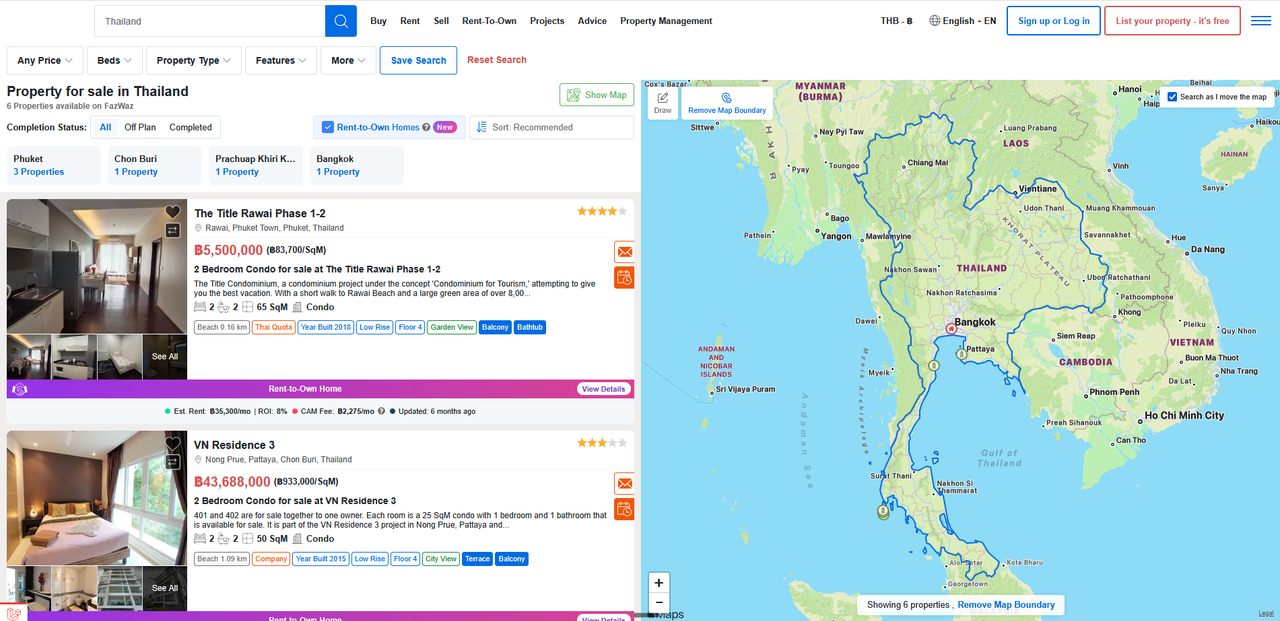Select Completed completion status
The image size is (1280, 621).
[190, 127]
